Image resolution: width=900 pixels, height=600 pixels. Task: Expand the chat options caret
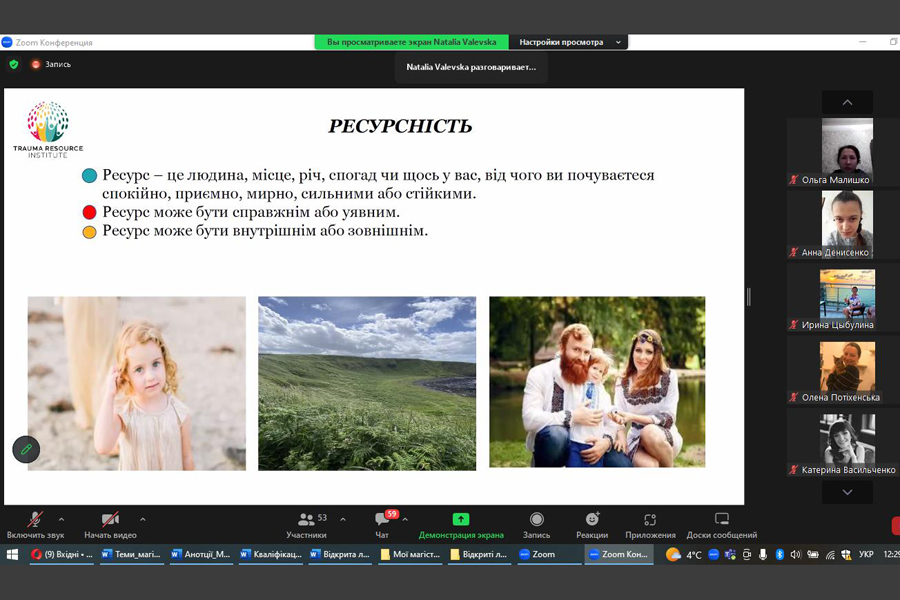[x=405, y=519]
